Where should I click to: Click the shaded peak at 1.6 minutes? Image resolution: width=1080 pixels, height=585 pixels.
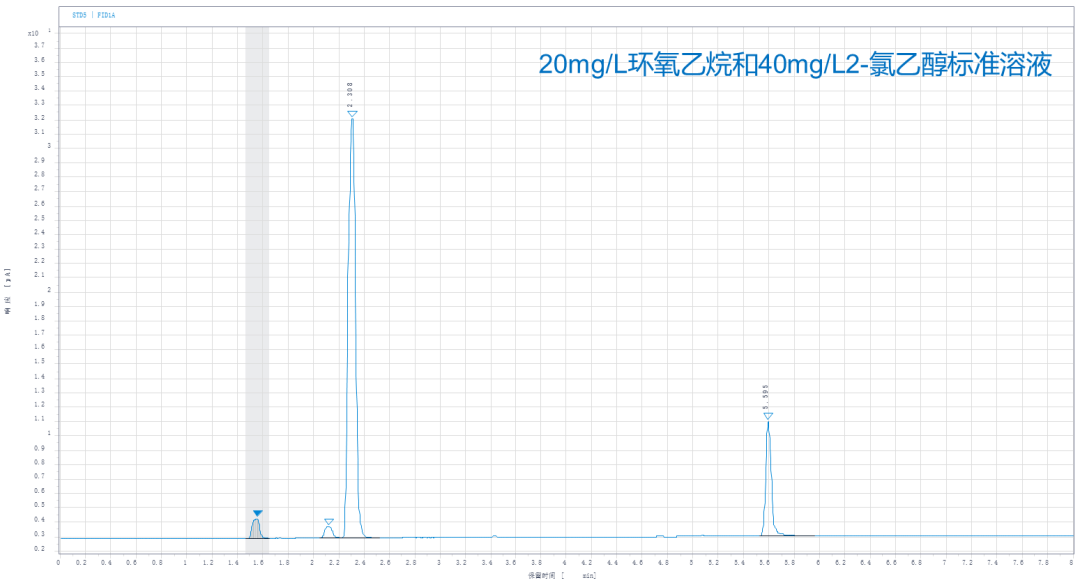(x=256, y=529)
